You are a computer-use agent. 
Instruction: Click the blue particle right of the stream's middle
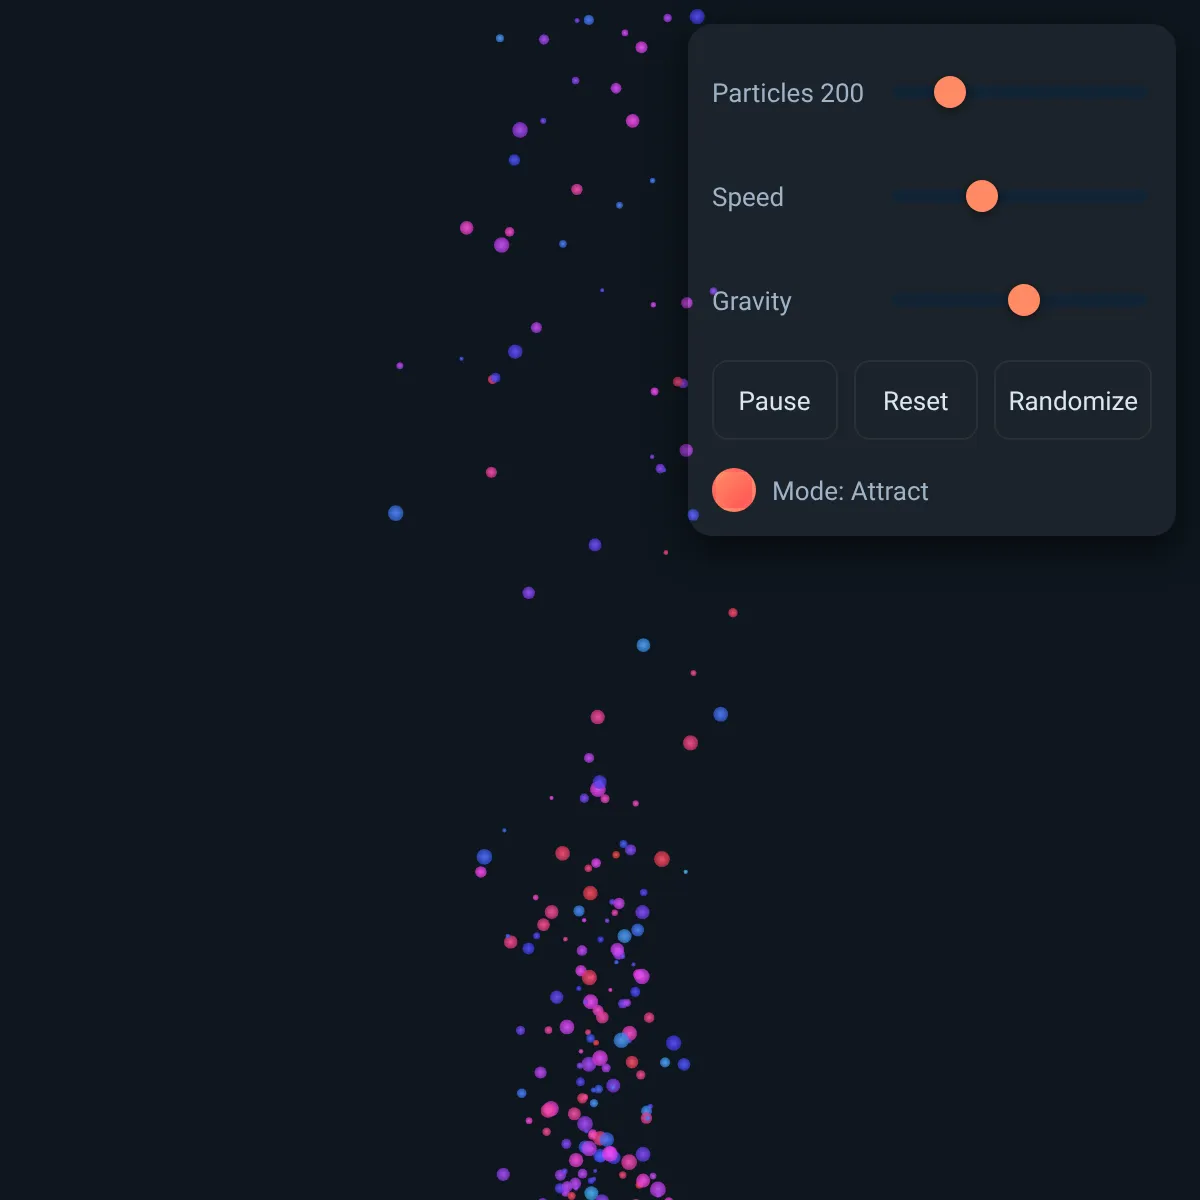click(x=721, y=714)
